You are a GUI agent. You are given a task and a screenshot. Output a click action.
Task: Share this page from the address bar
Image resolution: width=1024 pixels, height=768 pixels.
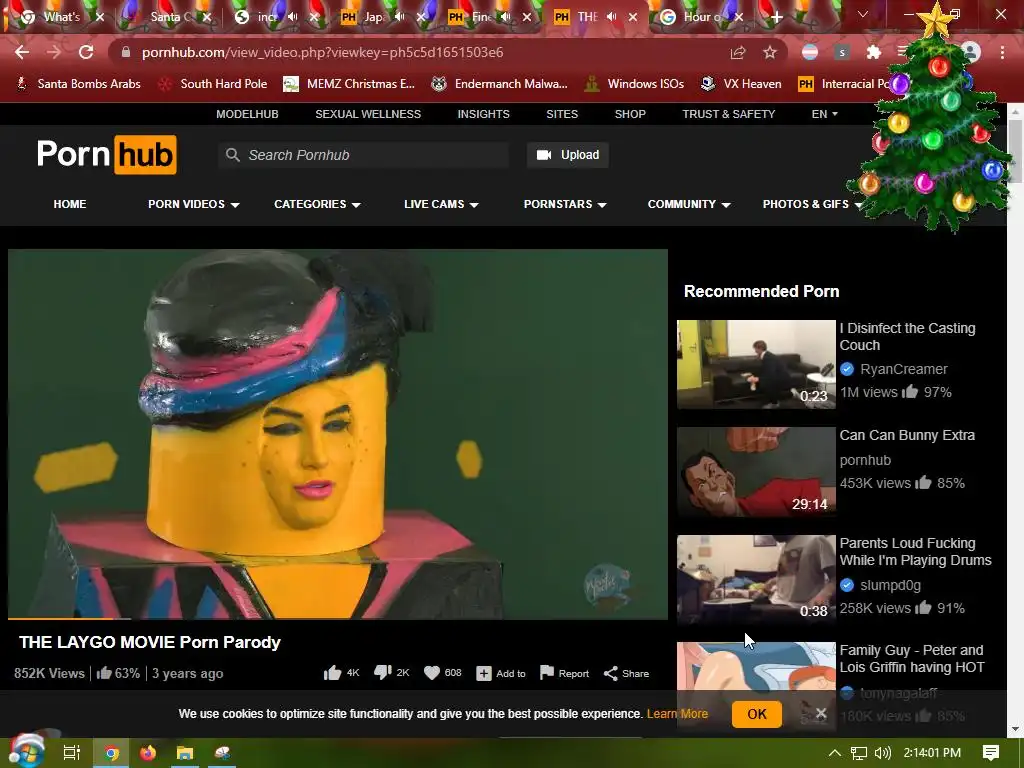click(738, 52)
